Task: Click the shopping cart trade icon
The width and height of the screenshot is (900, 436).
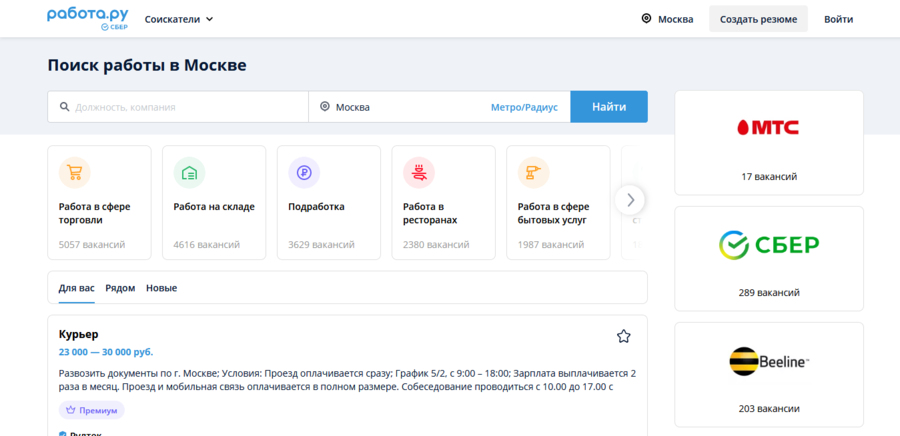Action: [x=75, y=173]
